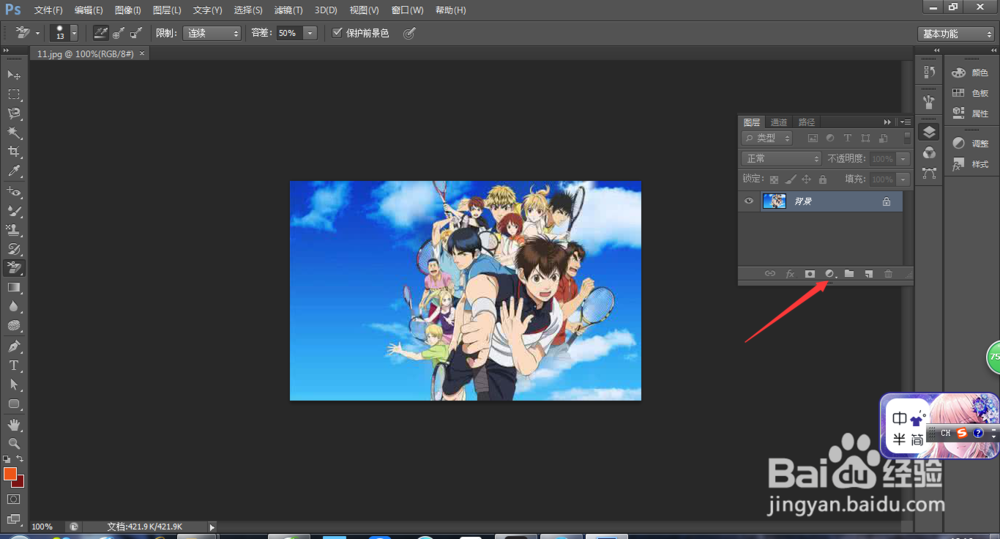Image resolution: width=1000 pixels, height=539 pixels.
Task: Switch to 通道 tab
Action: [779, 122]
